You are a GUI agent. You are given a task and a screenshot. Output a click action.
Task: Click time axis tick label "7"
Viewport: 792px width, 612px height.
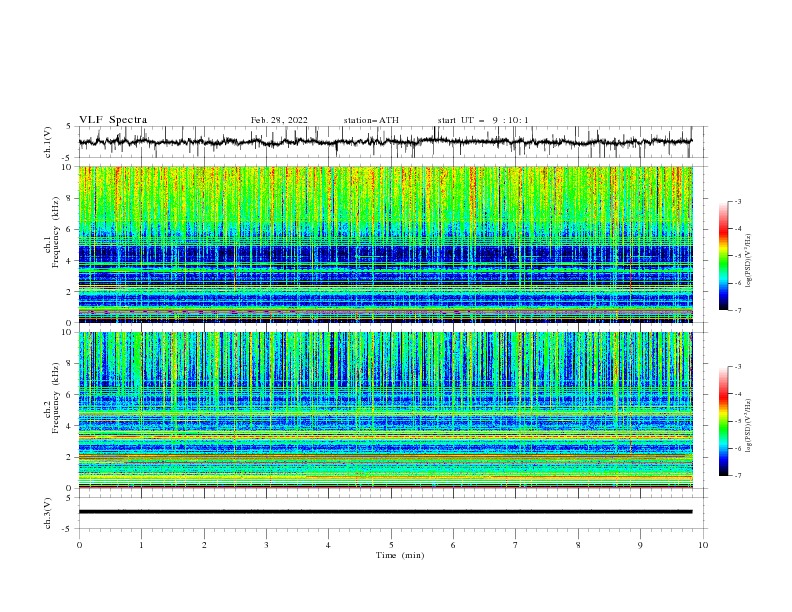[516, 545]
